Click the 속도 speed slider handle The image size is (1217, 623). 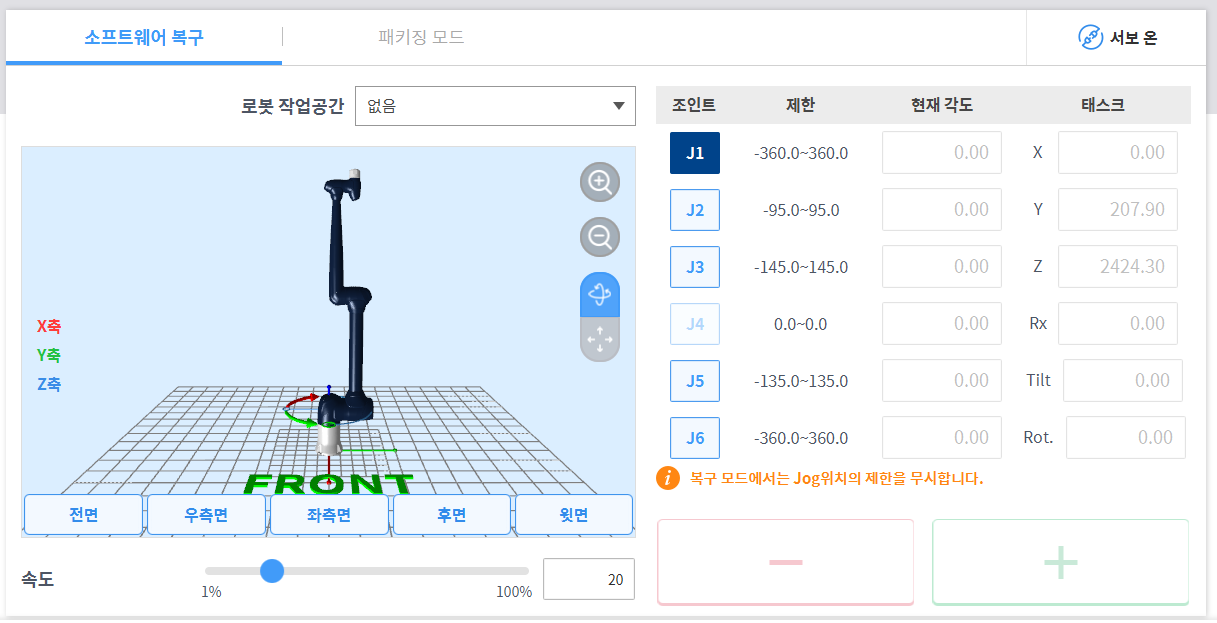271,571
